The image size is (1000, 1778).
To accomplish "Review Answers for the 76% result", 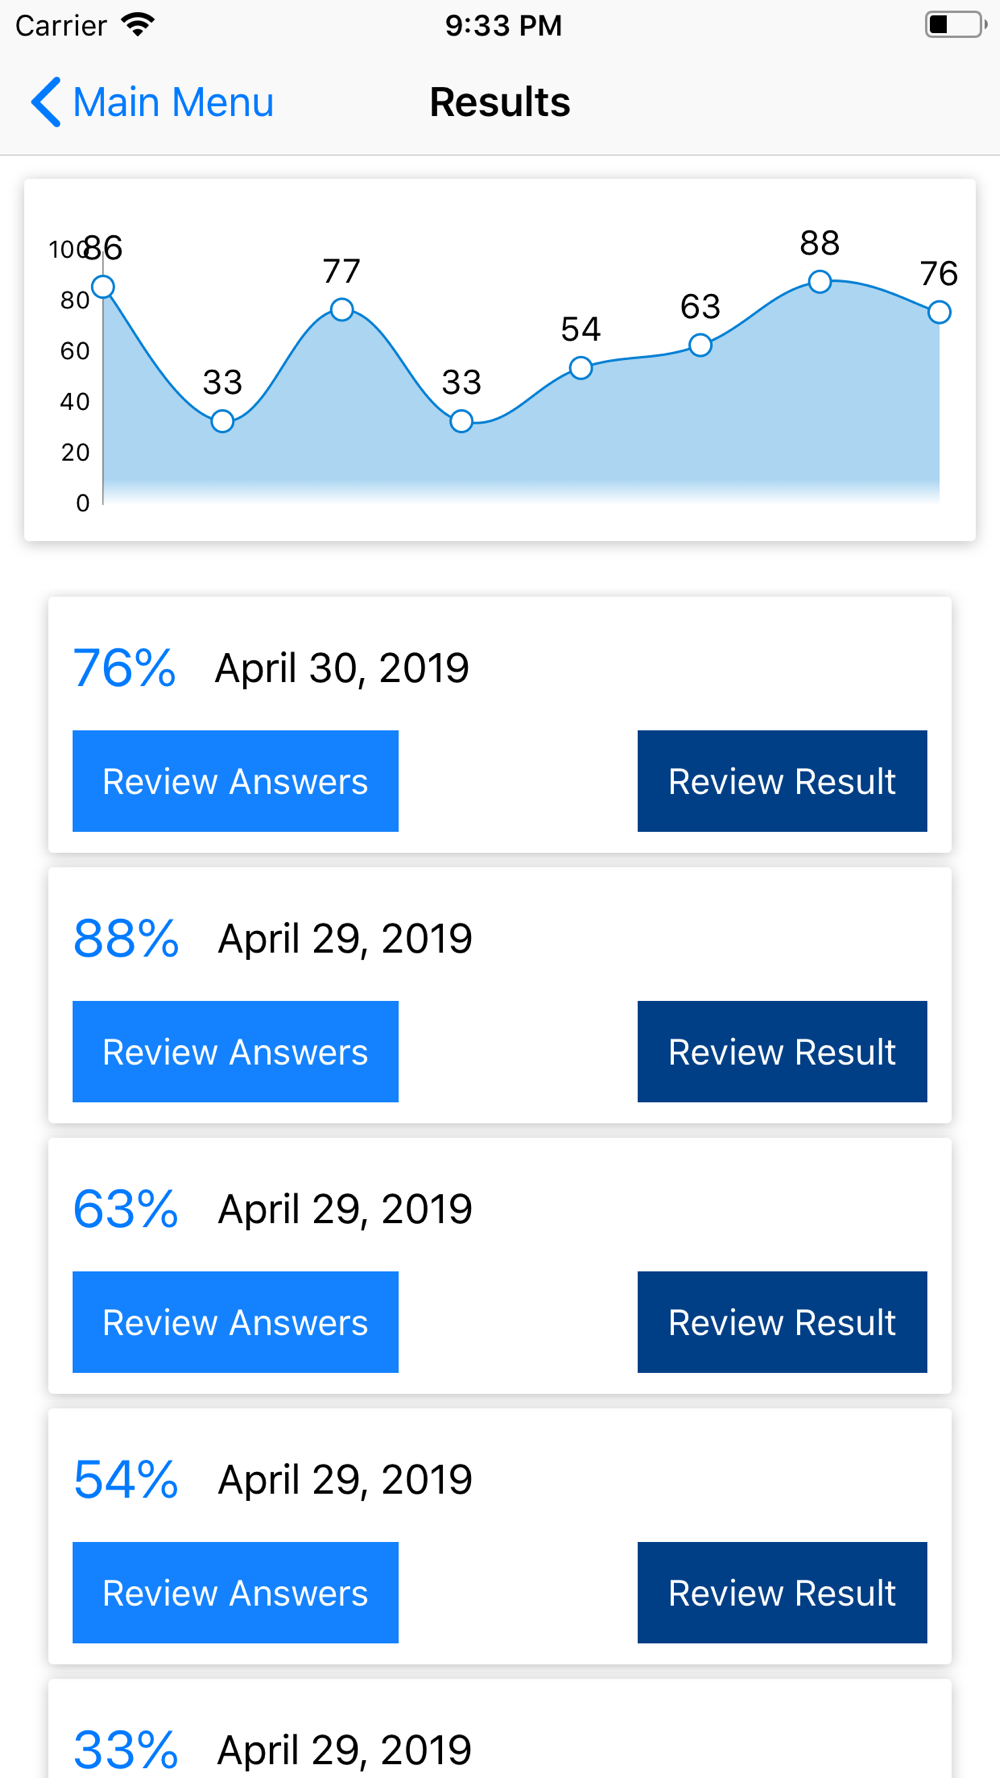I will [235, 781].
